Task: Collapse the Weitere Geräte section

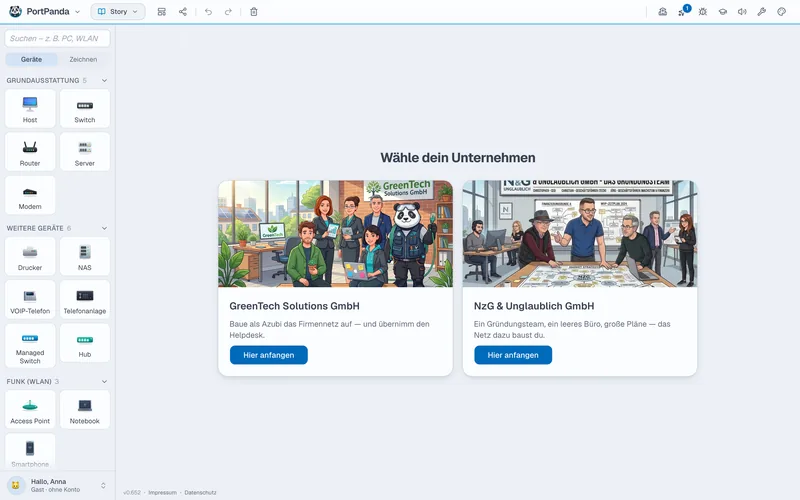Action: pyautogui.click(x=104, y=228)
